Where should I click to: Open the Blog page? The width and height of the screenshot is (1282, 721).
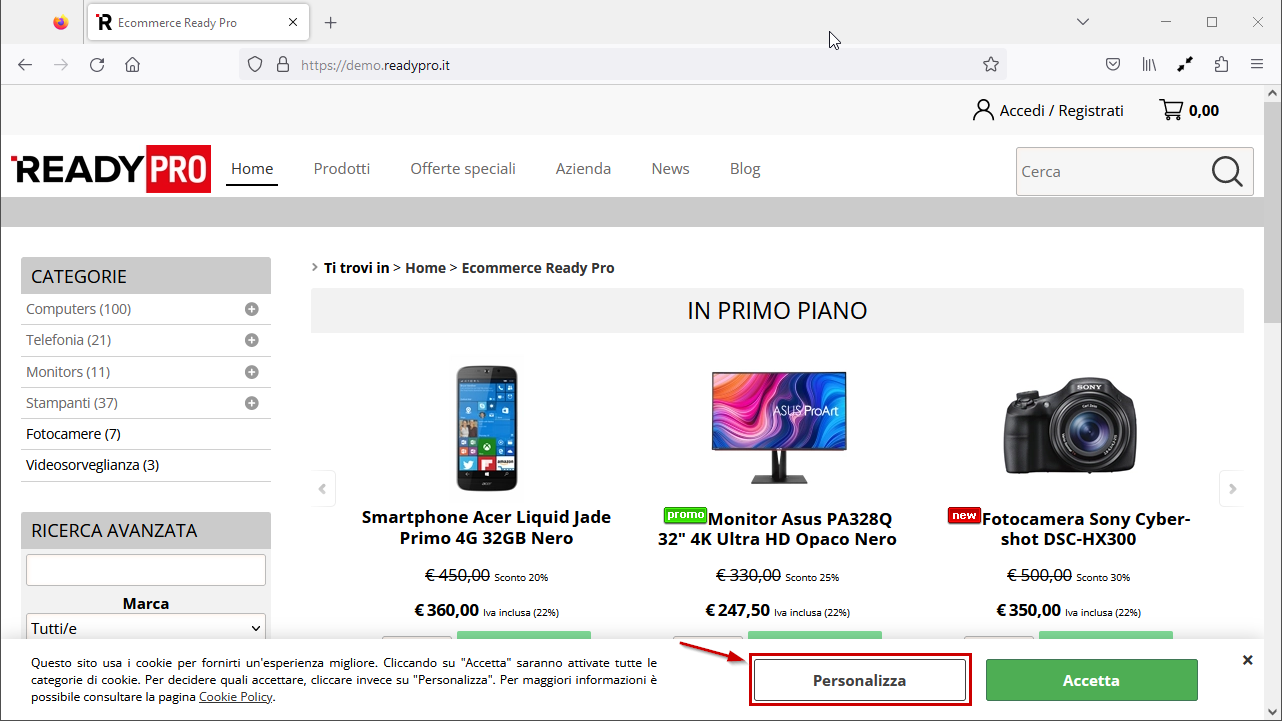[745, 169]
